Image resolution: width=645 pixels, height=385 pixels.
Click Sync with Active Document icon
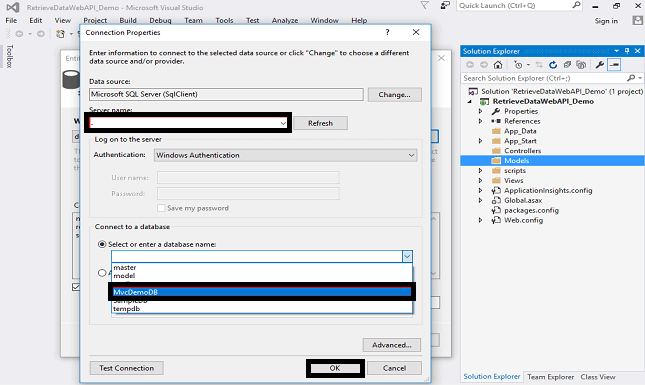(539, 65)
